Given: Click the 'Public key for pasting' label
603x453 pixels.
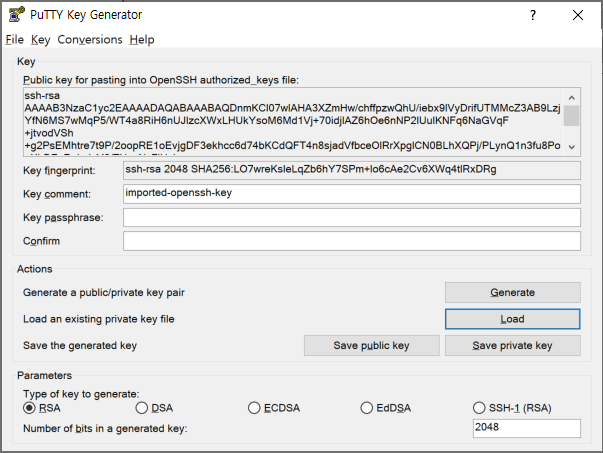Looking at the screenshot, I should click(161, 80).
